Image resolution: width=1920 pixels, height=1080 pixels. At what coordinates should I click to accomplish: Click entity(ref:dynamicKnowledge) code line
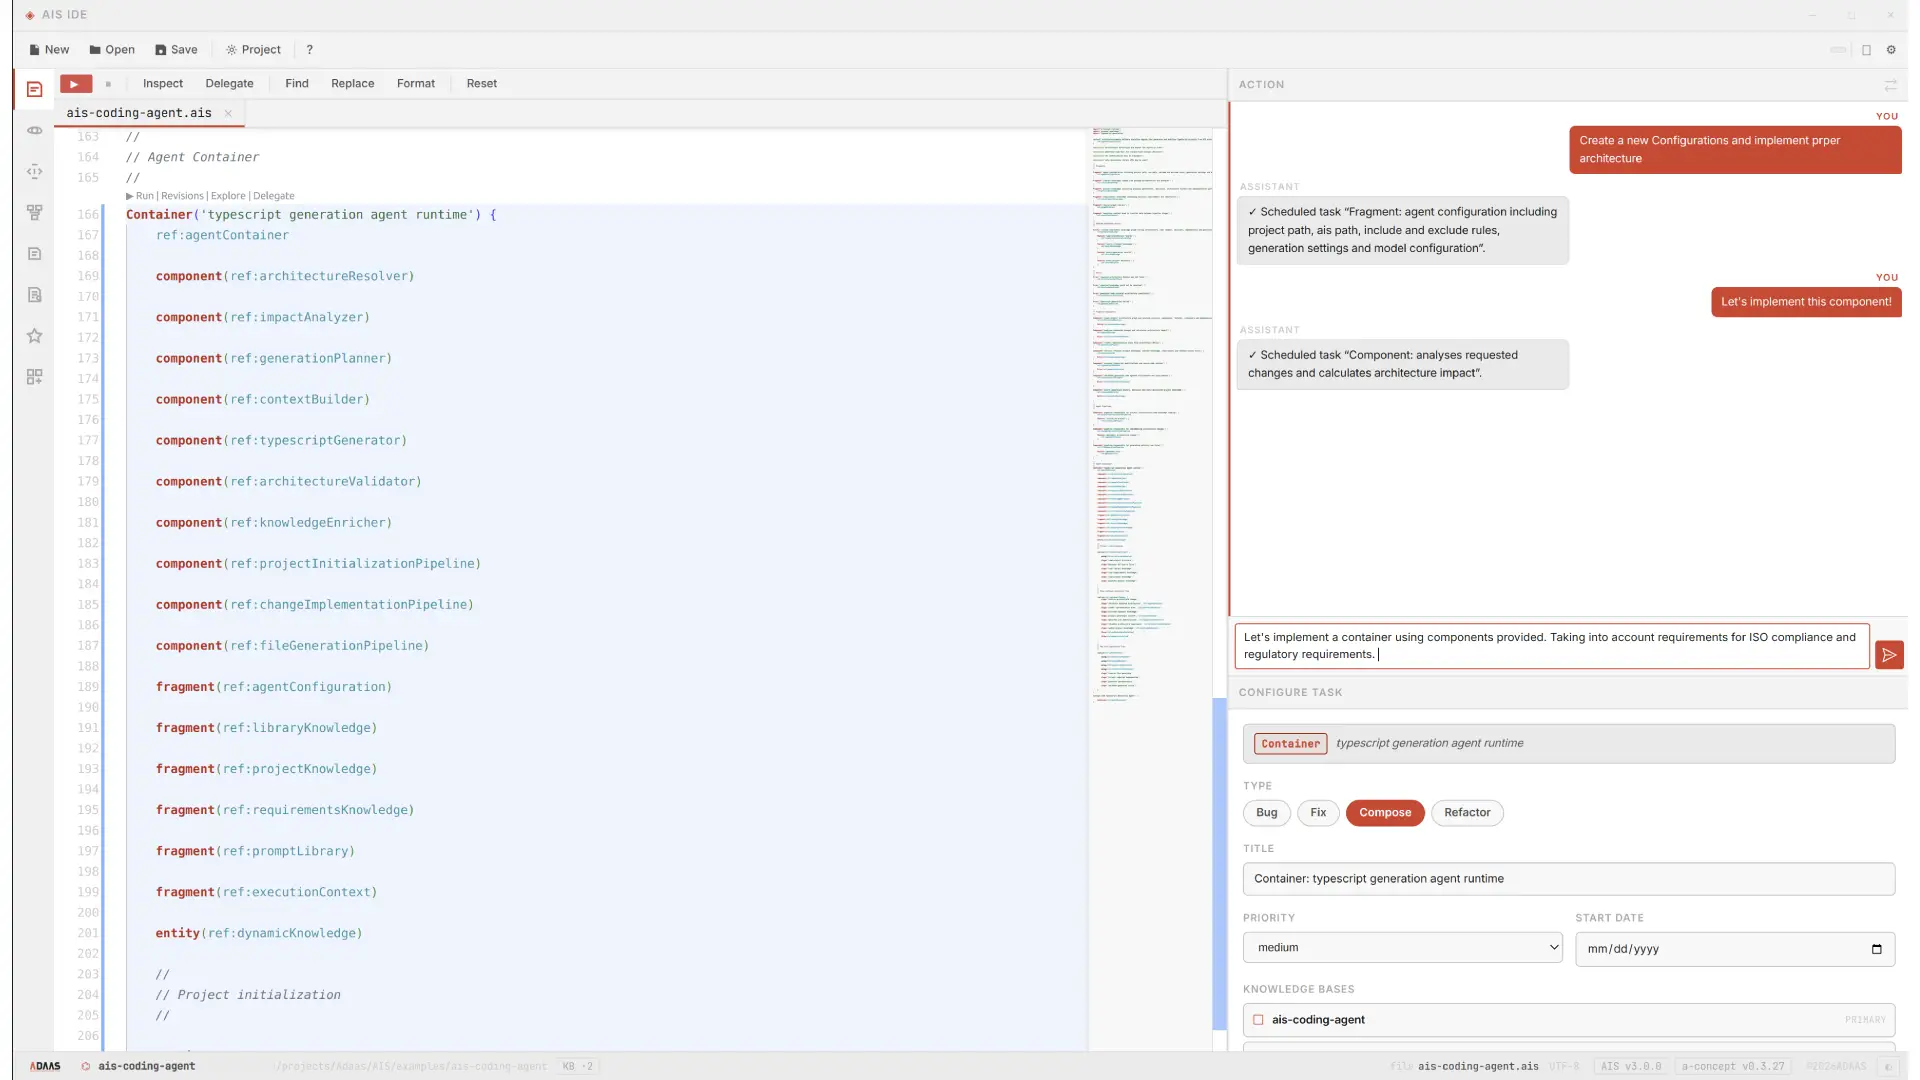(x=259, y=934)
